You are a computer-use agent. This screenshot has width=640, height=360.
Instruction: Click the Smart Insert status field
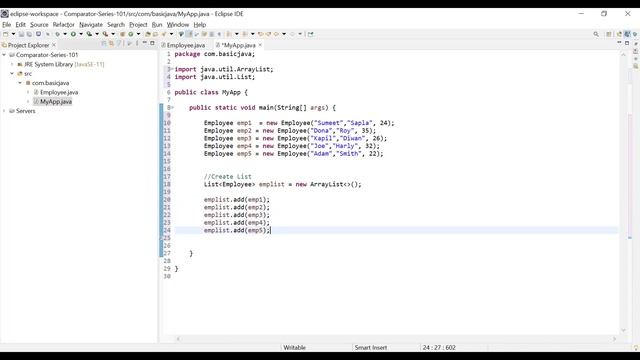point(371,348)
